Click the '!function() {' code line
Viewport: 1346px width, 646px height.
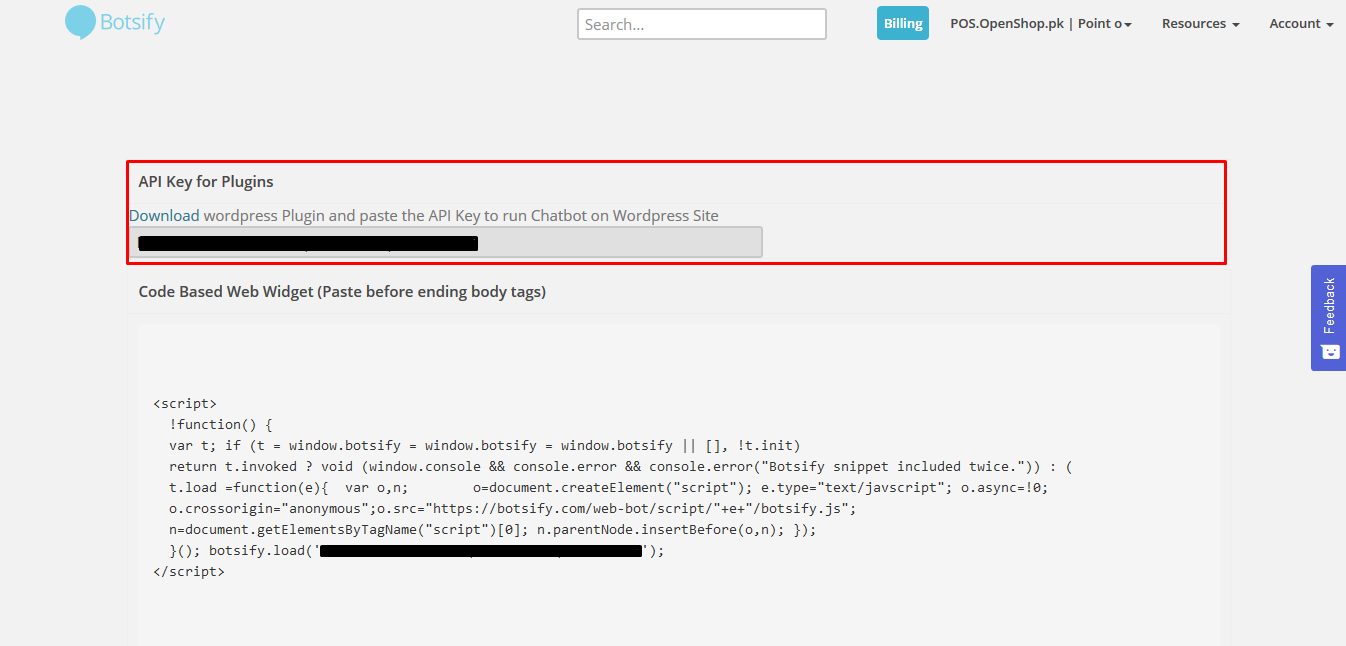(x=220, y=424)
